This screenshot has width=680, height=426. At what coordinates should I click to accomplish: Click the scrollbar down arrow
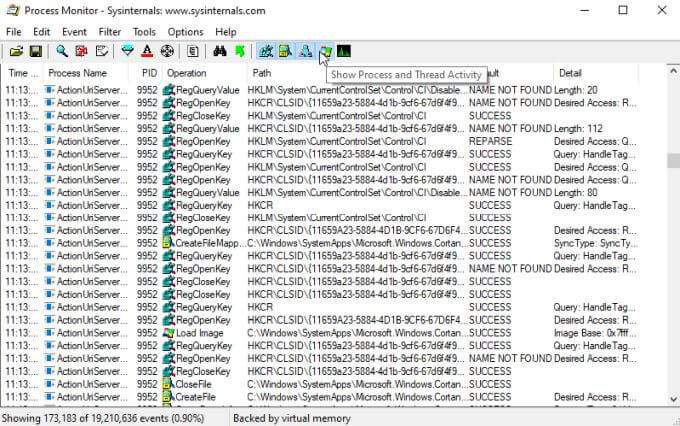(x=673, y=398)
